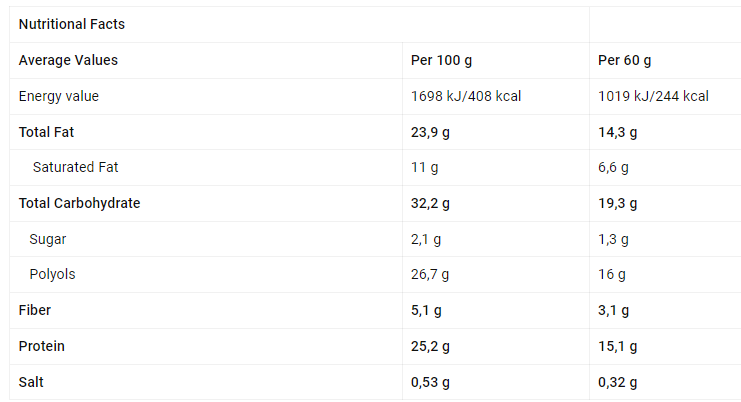Select the Fiber row label
The height and width of the screenshot is (402, 741).
point(35,310)
